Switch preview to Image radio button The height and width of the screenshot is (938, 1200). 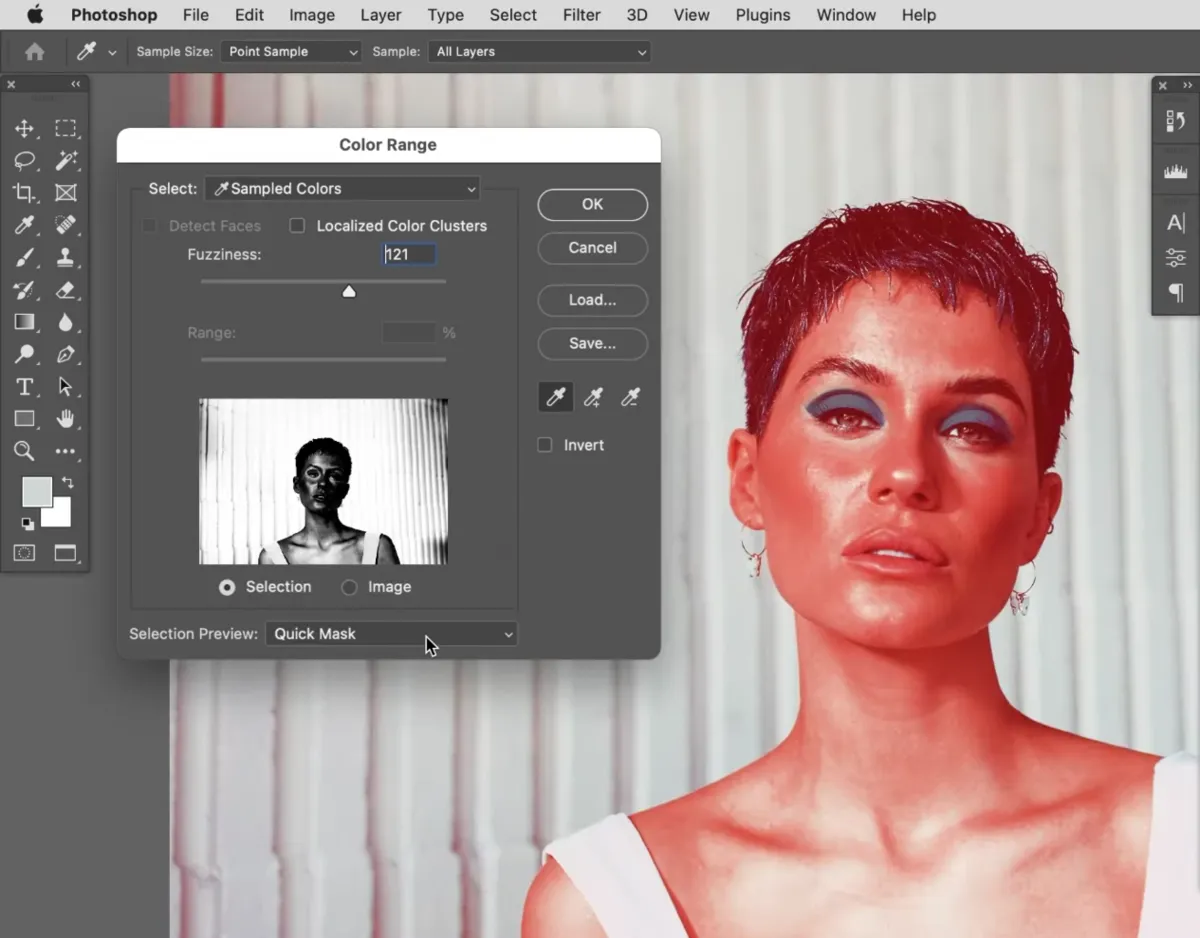pyautogui.click(x=351, y=587)
